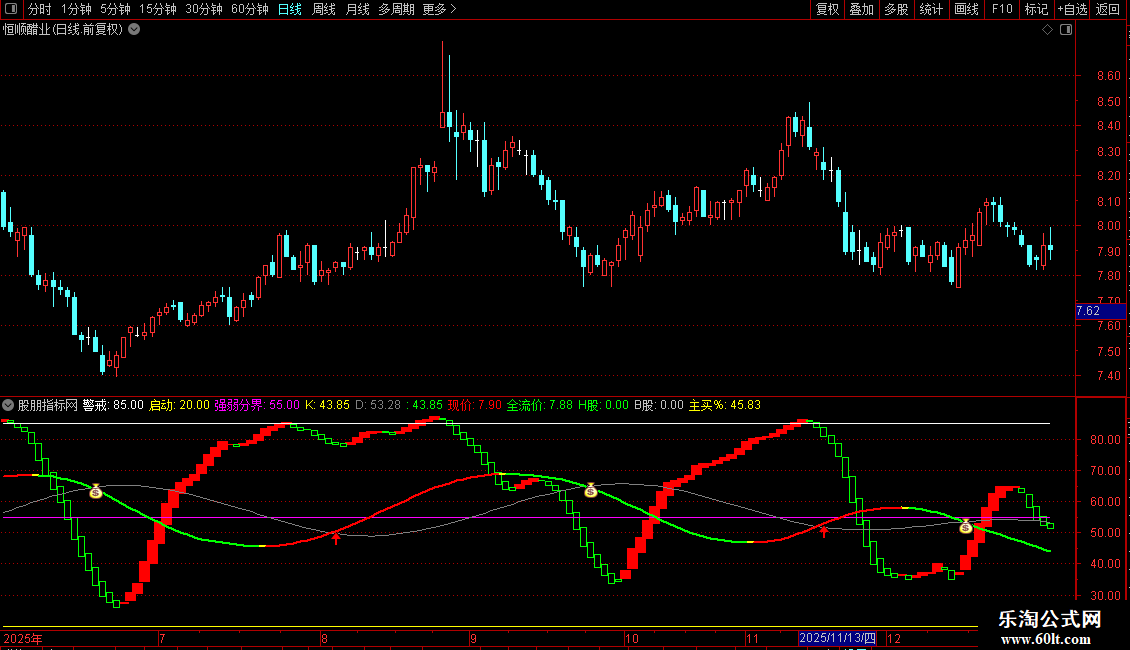Toggle the right side panel icon

pyautogui.click(x=1066, y=30)
